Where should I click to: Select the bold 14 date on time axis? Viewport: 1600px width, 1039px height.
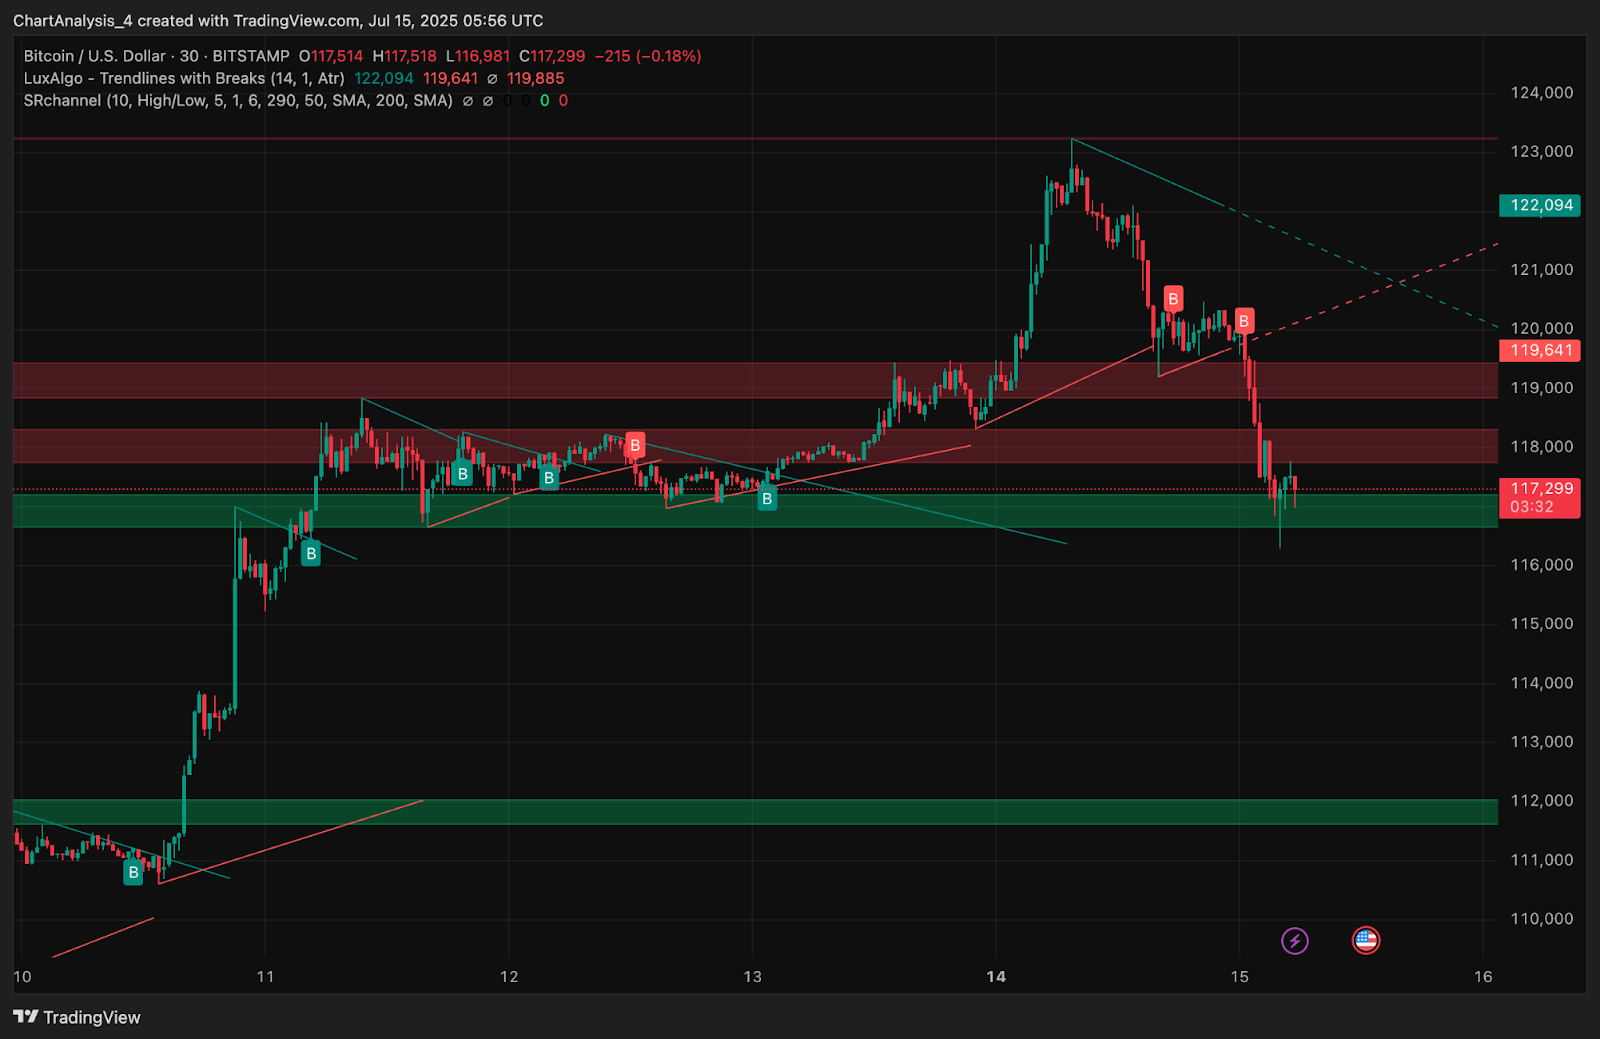[996, 976]
